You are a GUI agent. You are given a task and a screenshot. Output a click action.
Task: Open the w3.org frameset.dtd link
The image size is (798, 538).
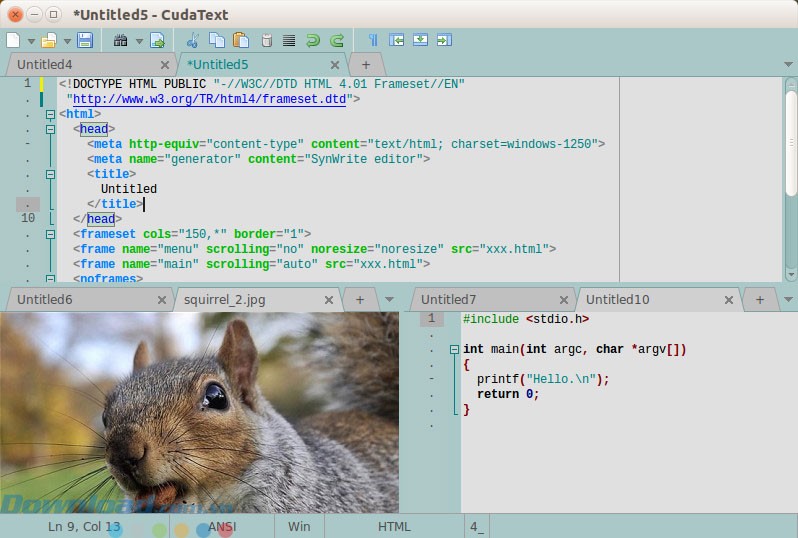210,100
